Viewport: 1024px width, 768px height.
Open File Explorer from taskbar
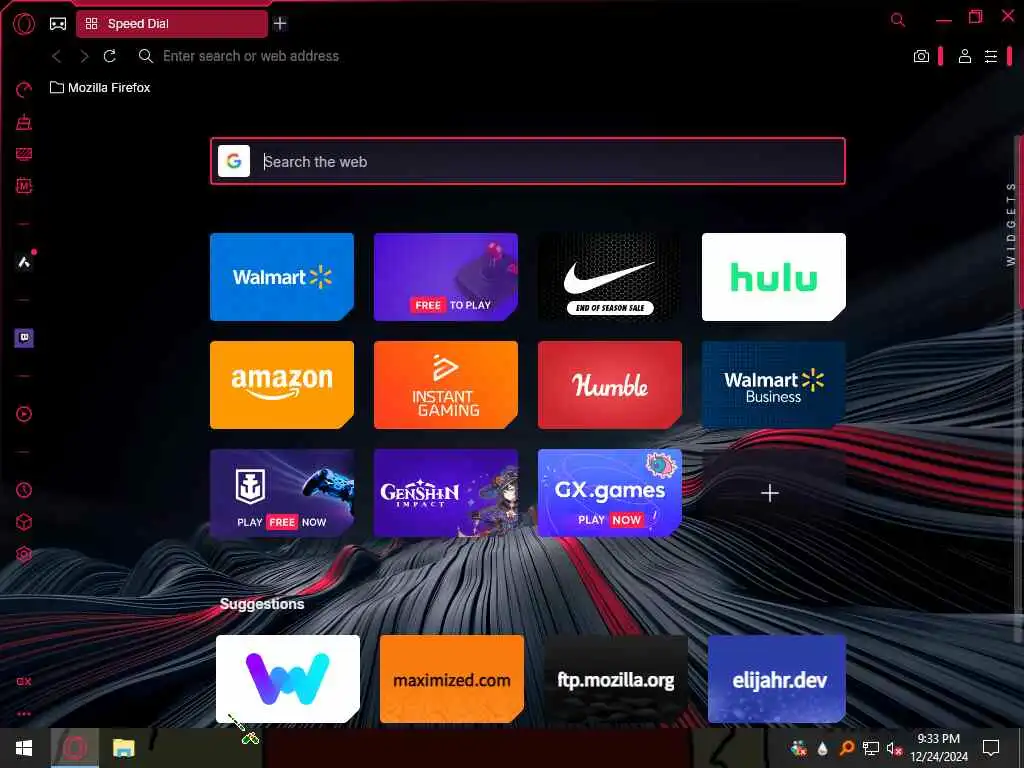click(123, 748)
